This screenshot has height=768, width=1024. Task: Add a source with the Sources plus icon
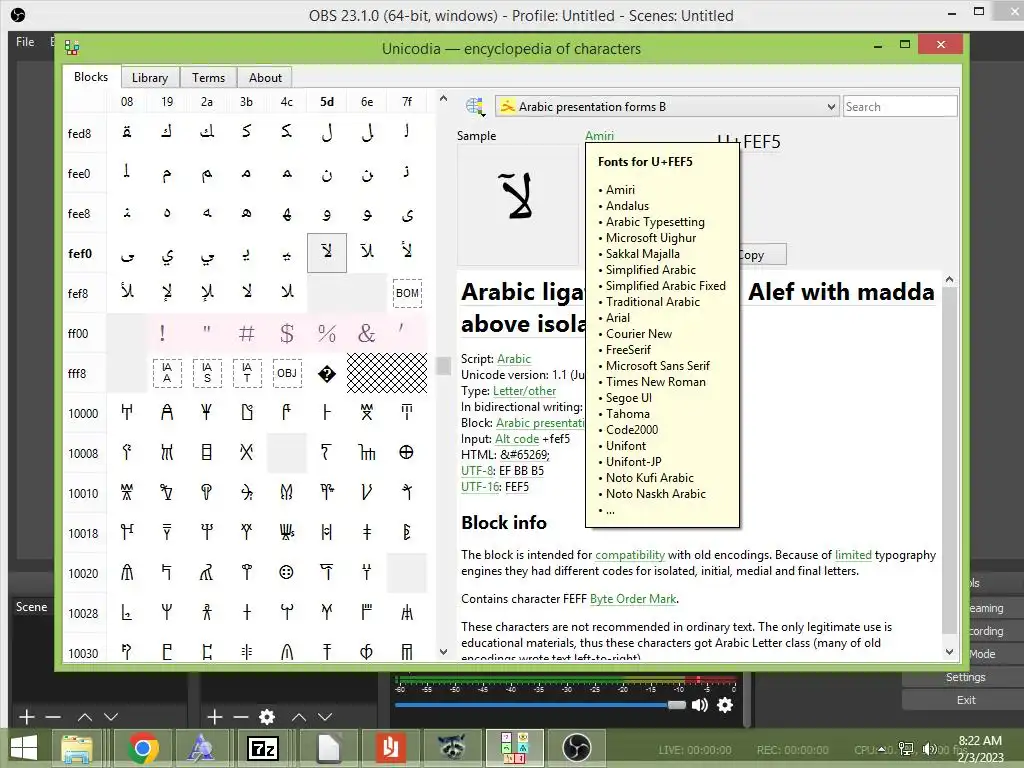point(214,717)
